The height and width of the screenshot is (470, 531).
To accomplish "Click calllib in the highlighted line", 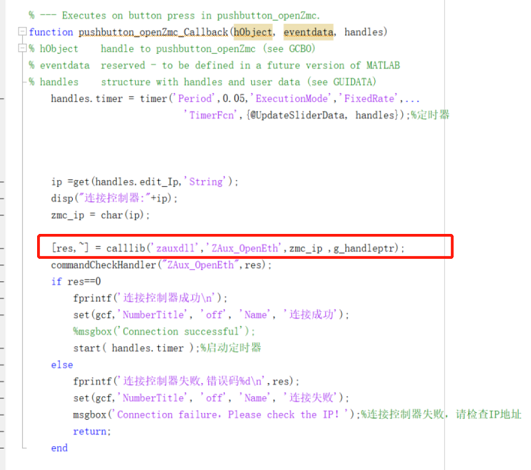I will [126, 248].
